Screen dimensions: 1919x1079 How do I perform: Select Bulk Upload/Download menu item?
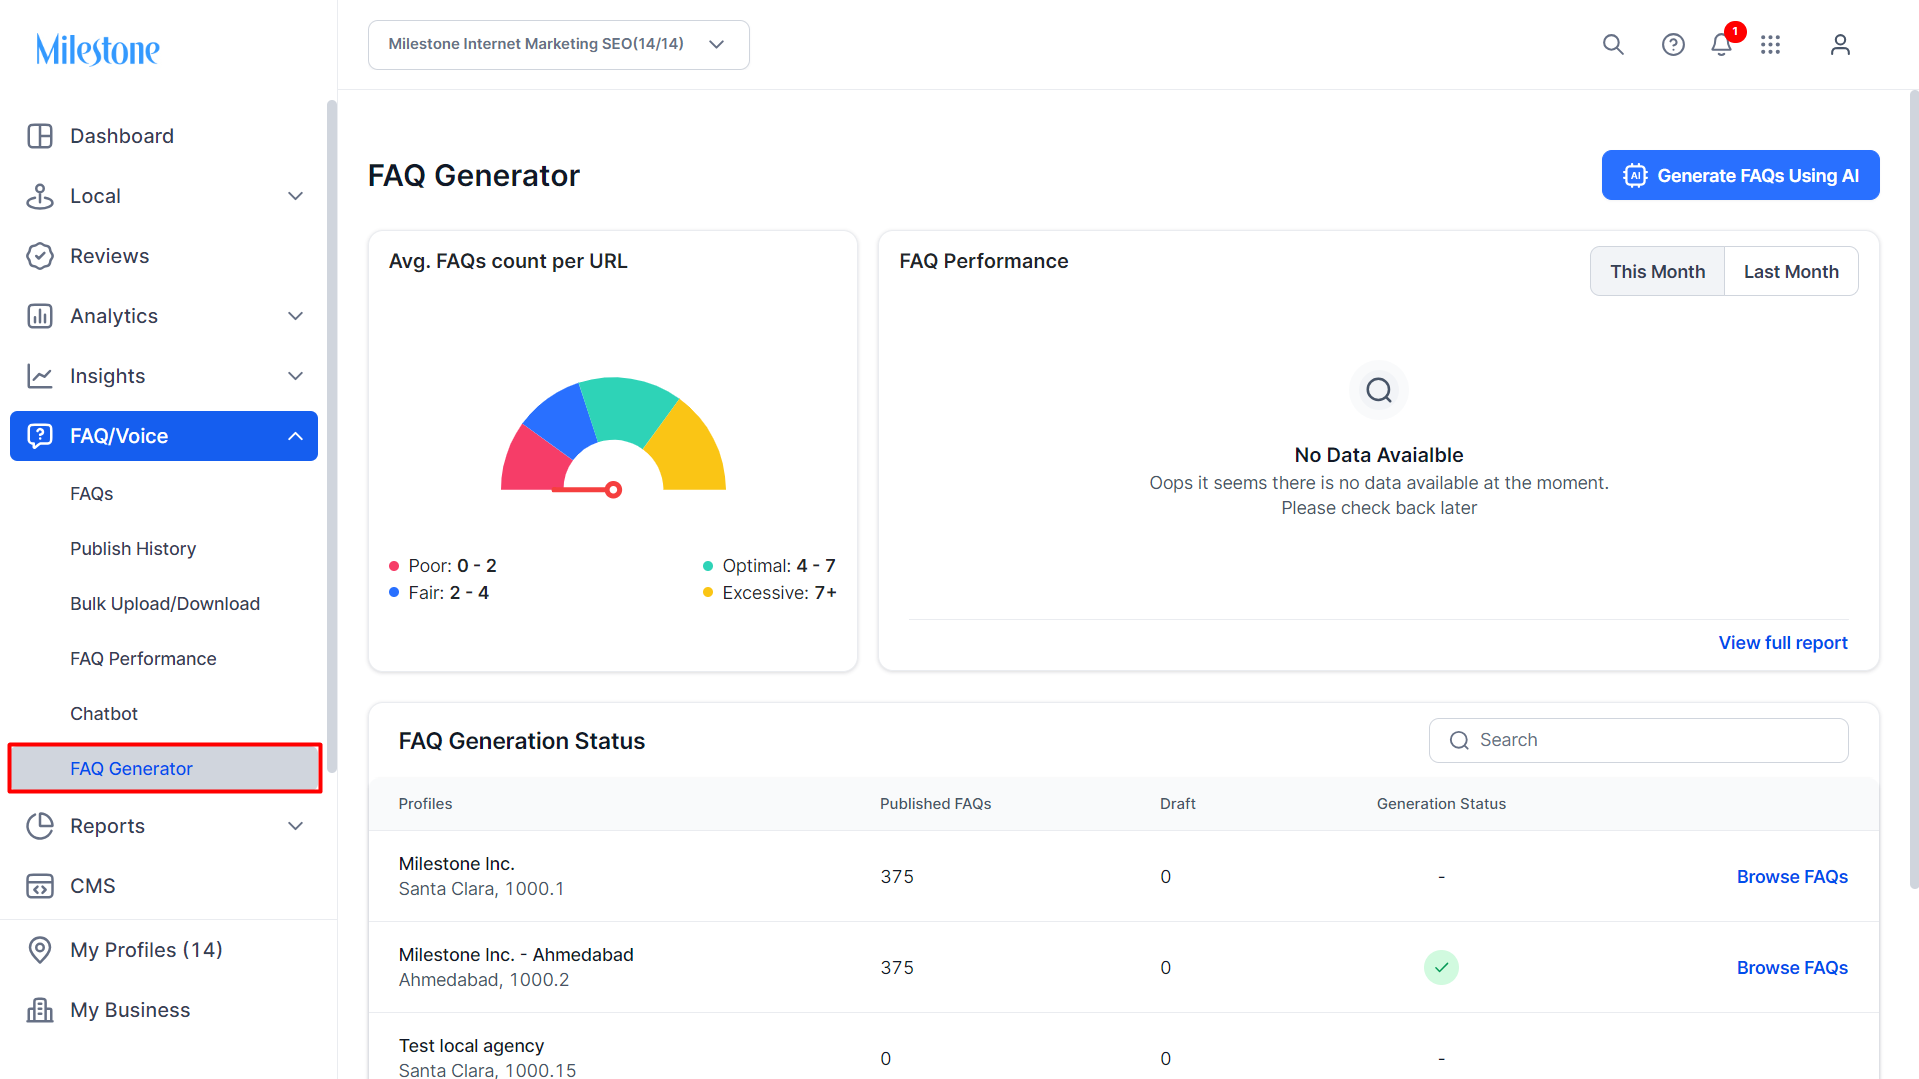pyautogui.click(x=165, y=604)
